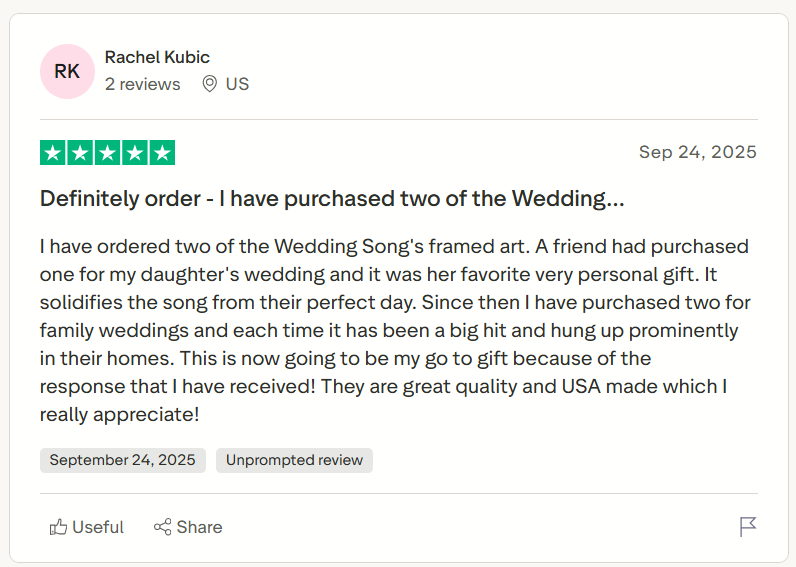Click the fourth green rating star
Viewport: 796px width, 567px height.
point(134,153)
